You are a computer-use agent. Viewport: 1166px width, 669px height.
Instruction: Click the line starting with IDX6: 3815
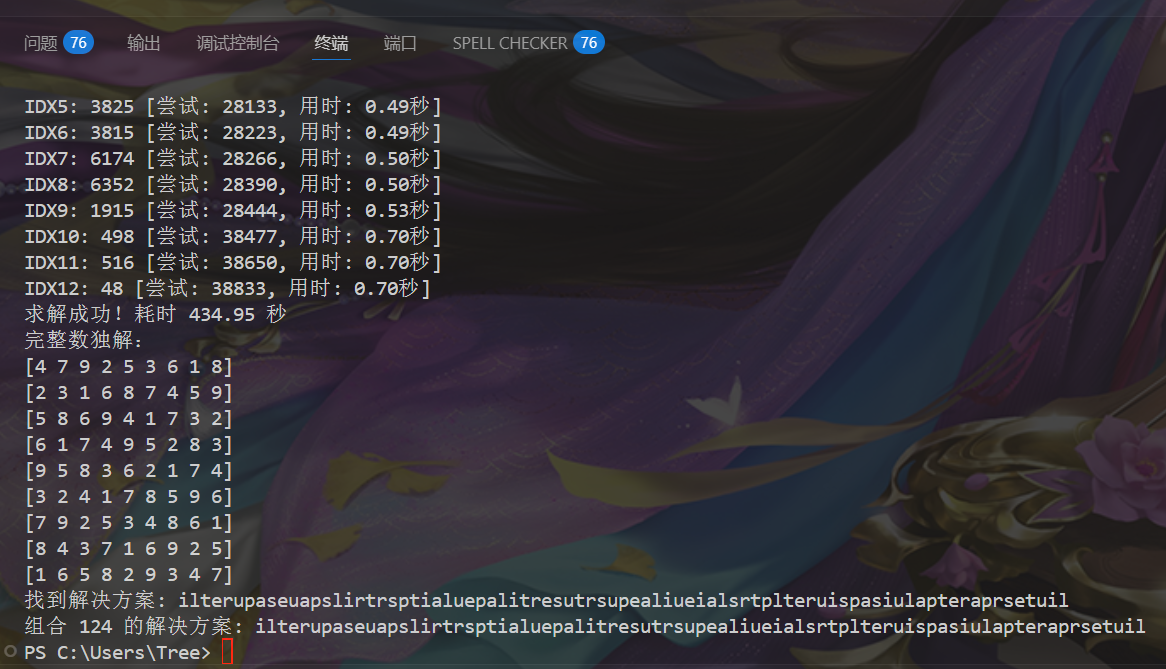click(x=233, y=132)
